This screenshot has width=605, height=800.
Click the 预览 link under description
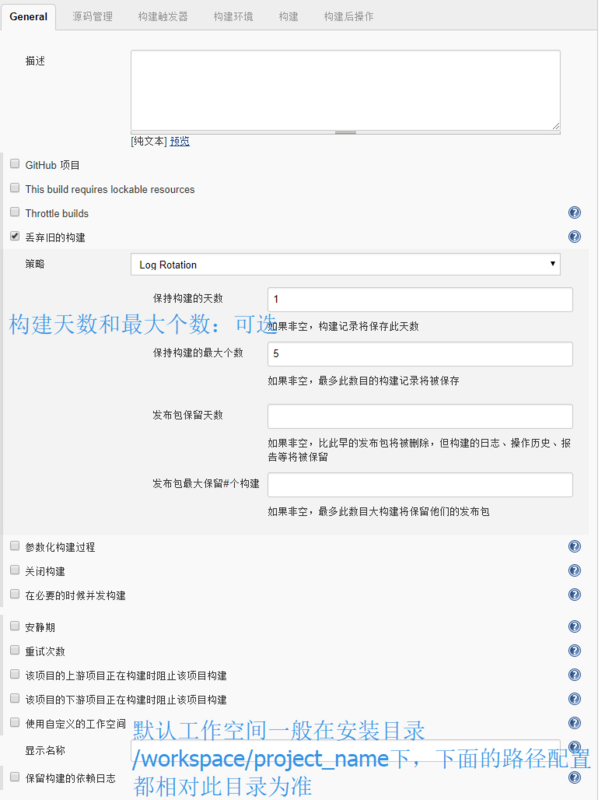[x=180, y=141]
